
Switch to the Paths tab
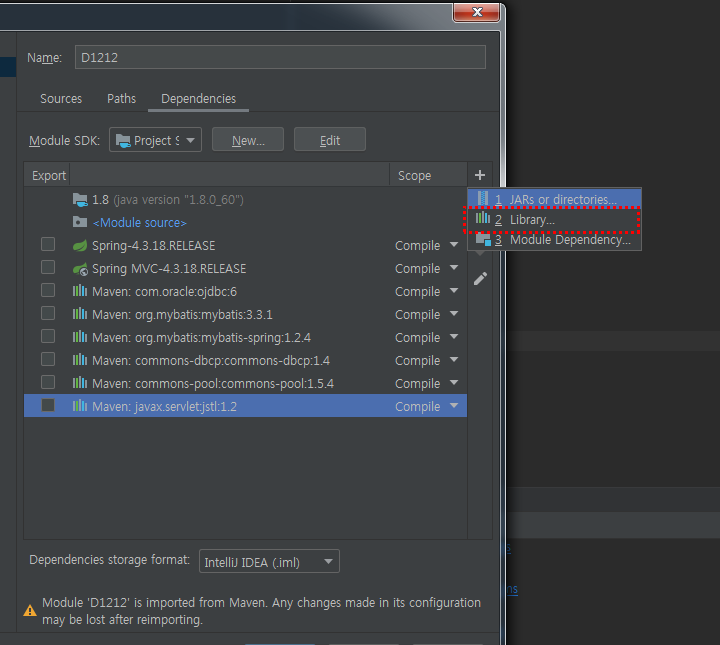(122, 99)
